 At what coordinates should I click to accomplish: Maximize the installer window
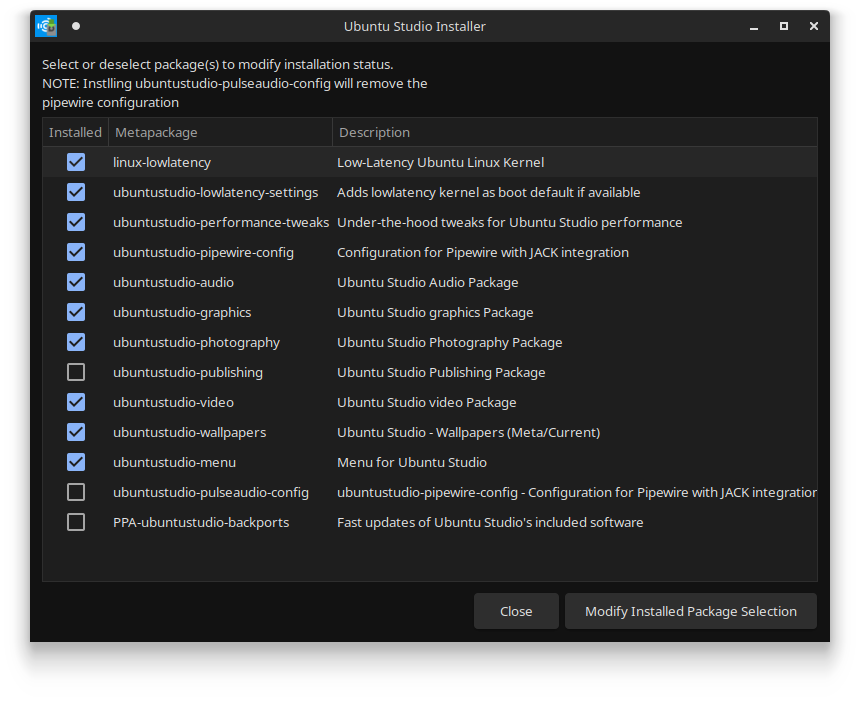[784, 26]
